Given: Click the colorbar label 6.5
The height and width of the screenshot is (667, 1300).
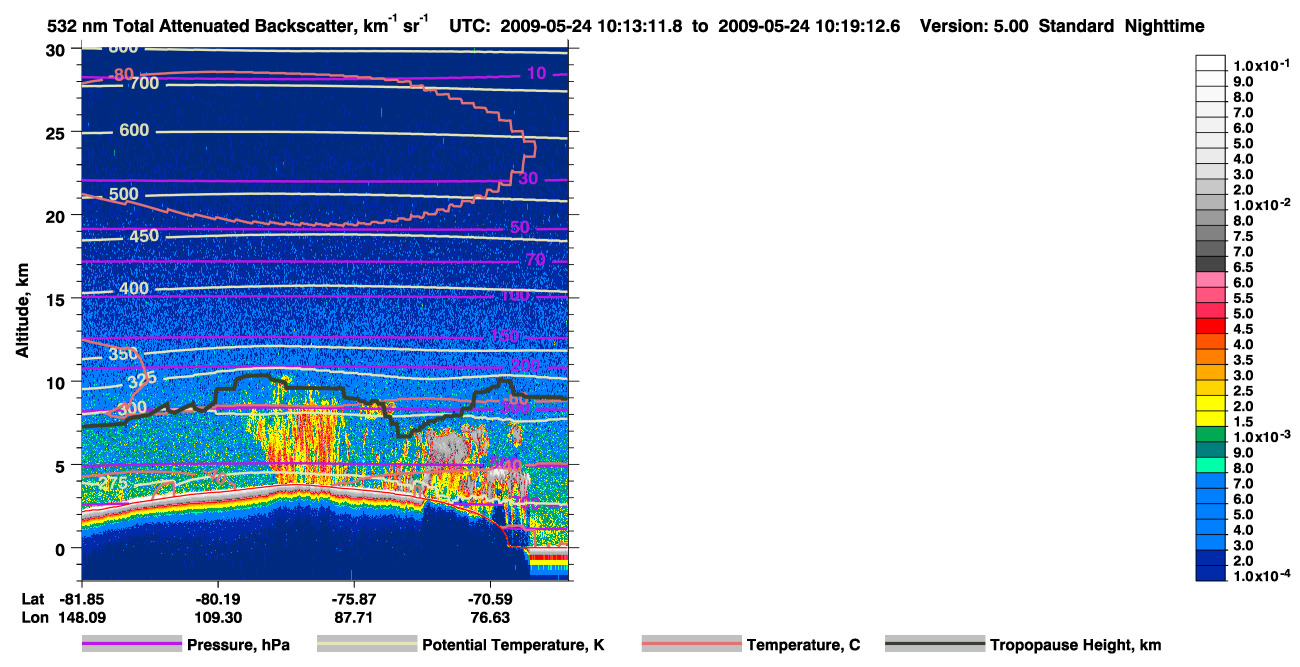Looking at the screenshot, I should [1243, 267].
